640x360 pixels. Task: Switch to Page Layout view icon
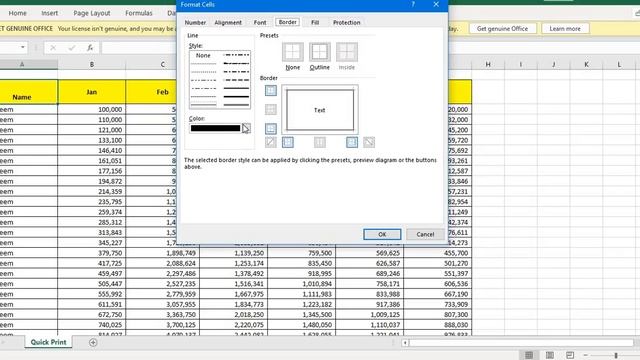click(550, 355)
